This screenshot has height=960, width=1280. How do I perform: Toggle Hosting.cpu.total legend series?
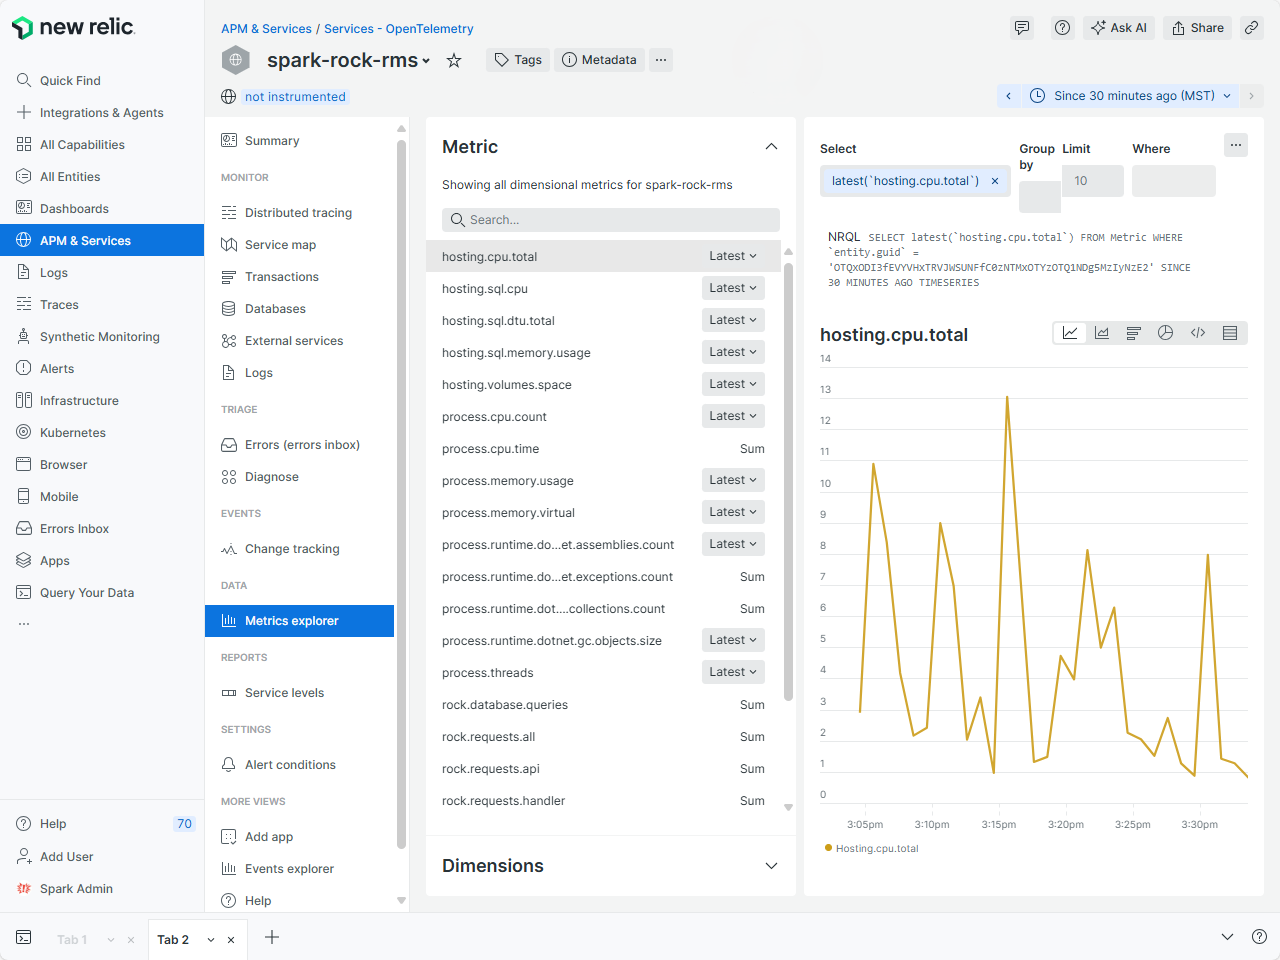click(x=872, y=848)
